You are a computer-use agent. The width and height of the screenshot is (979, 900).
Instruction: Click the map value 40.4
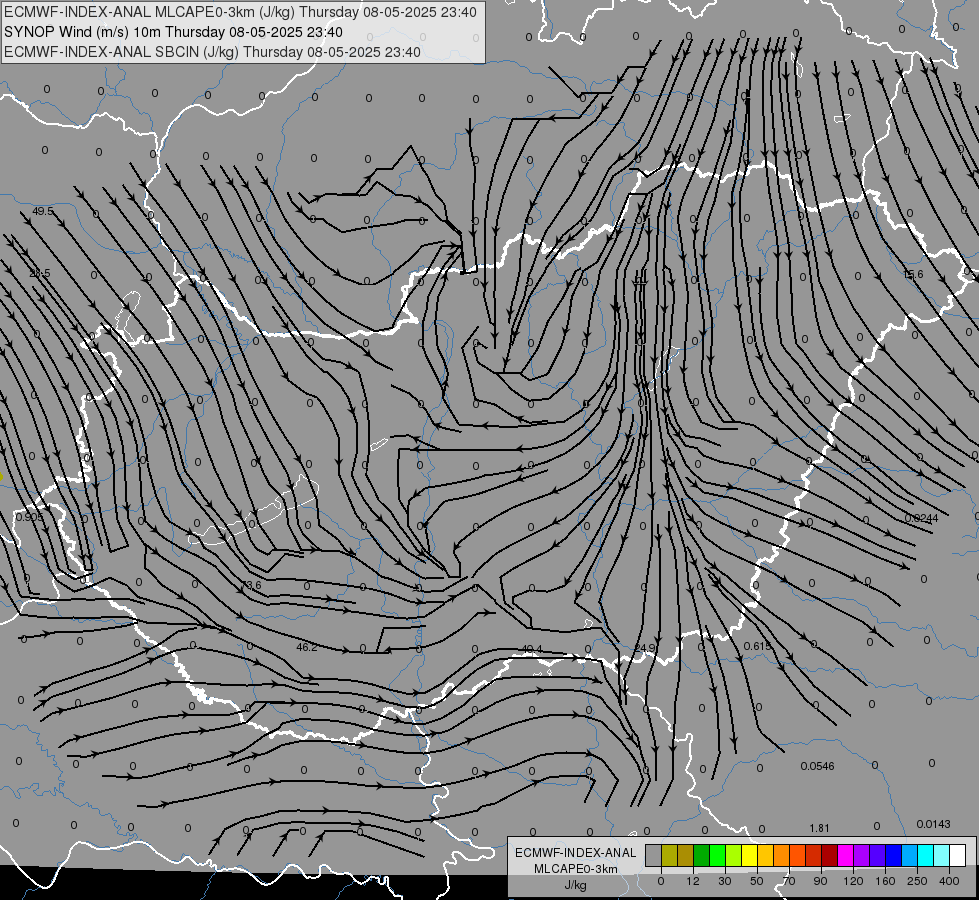[532, 650]
